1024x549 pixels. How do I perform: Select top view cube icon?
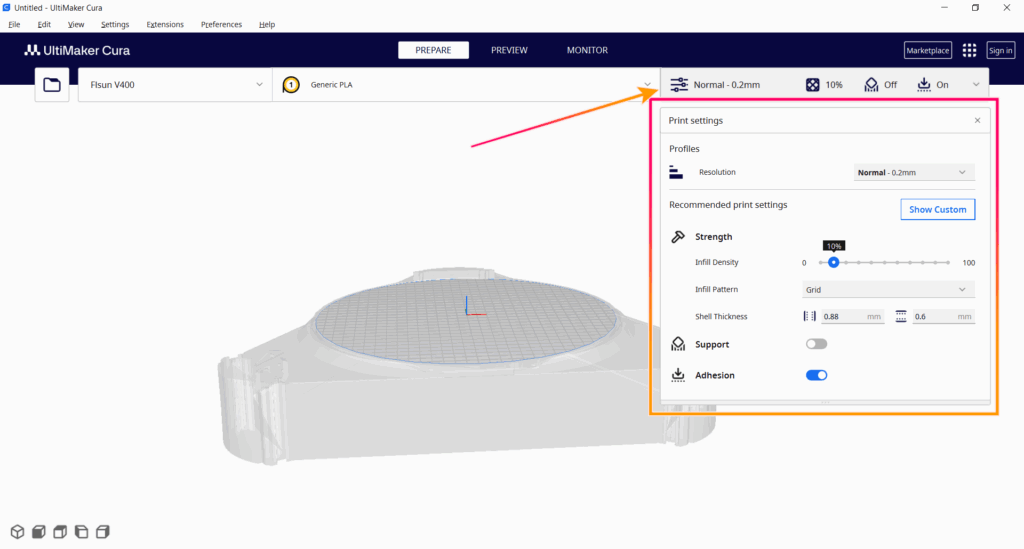tap(60, 532)
